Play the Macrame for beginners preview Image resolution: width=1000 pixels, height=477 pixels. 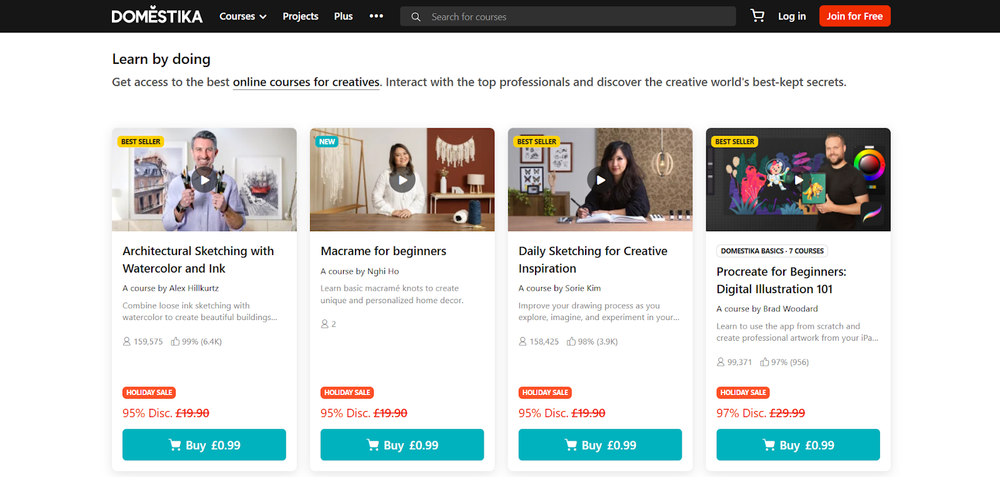402,181
